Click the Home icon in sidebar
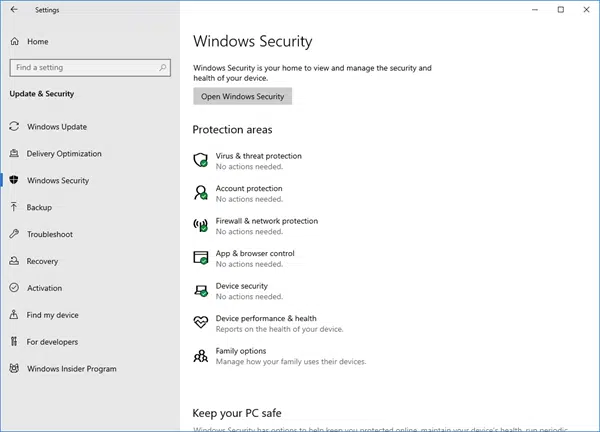This screenshot has height=432, width=600. pos(15,41)
